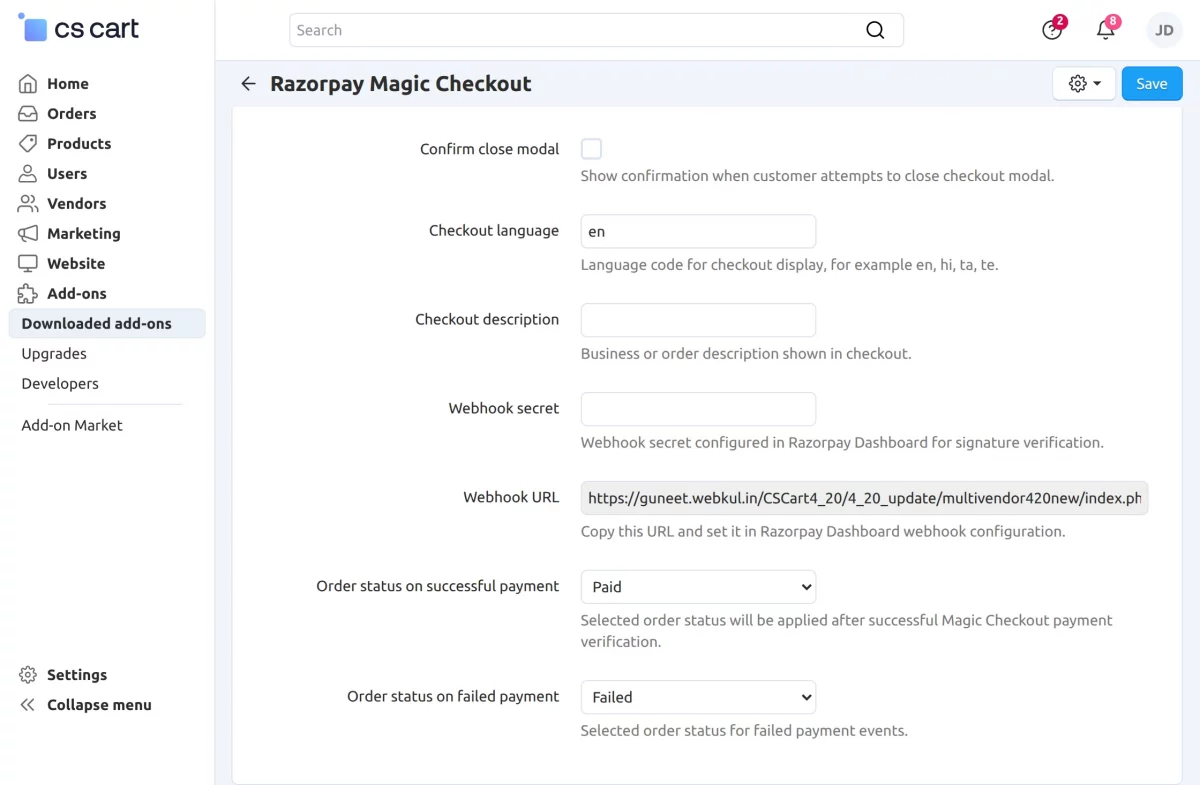1200x785 pixels.
Task: Click the Vendors people icon
Action: coord(29,204)
